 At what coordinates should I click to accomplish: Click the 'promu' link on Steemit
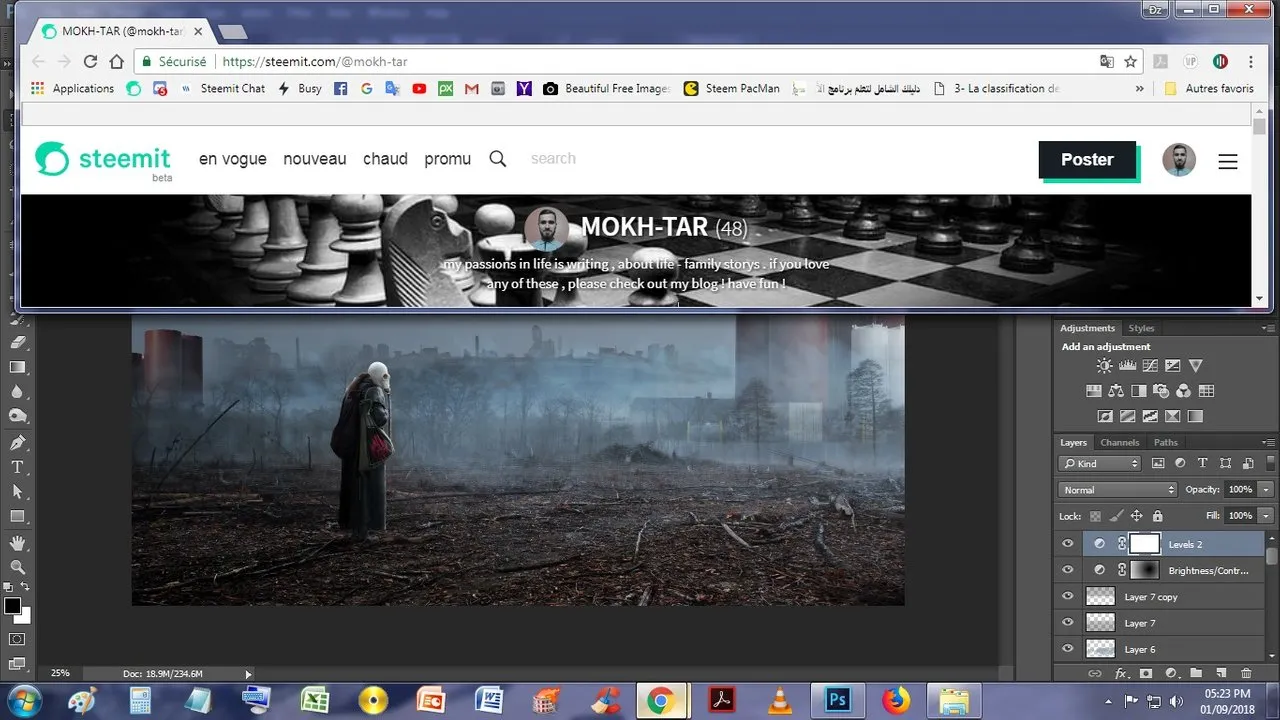point(447,159)
